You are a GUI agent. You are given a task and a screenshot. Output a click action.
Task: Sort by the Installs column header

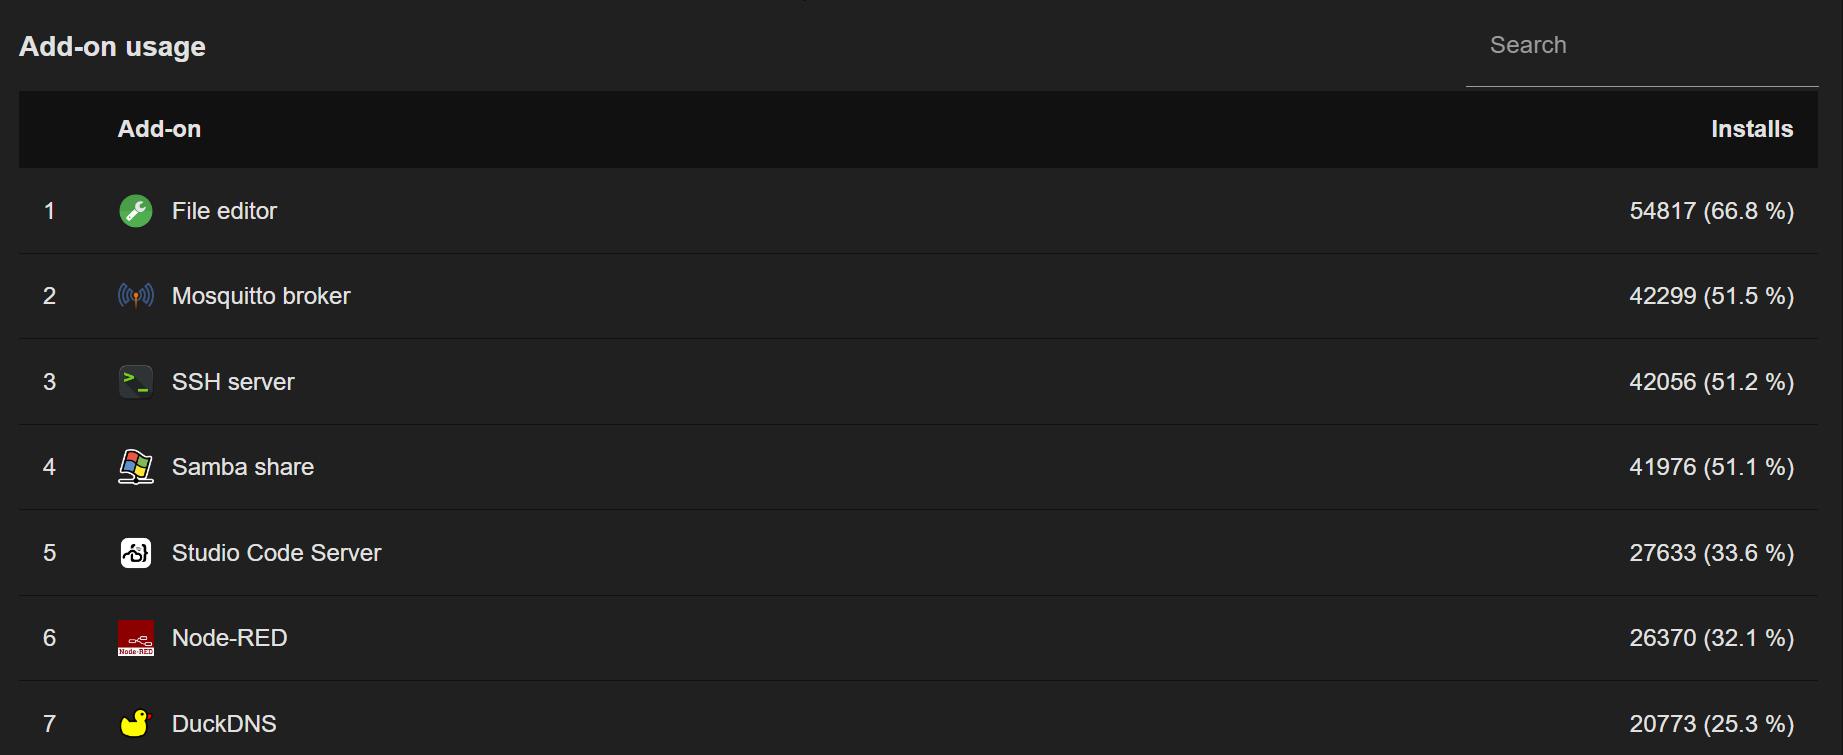(1752, 129)
